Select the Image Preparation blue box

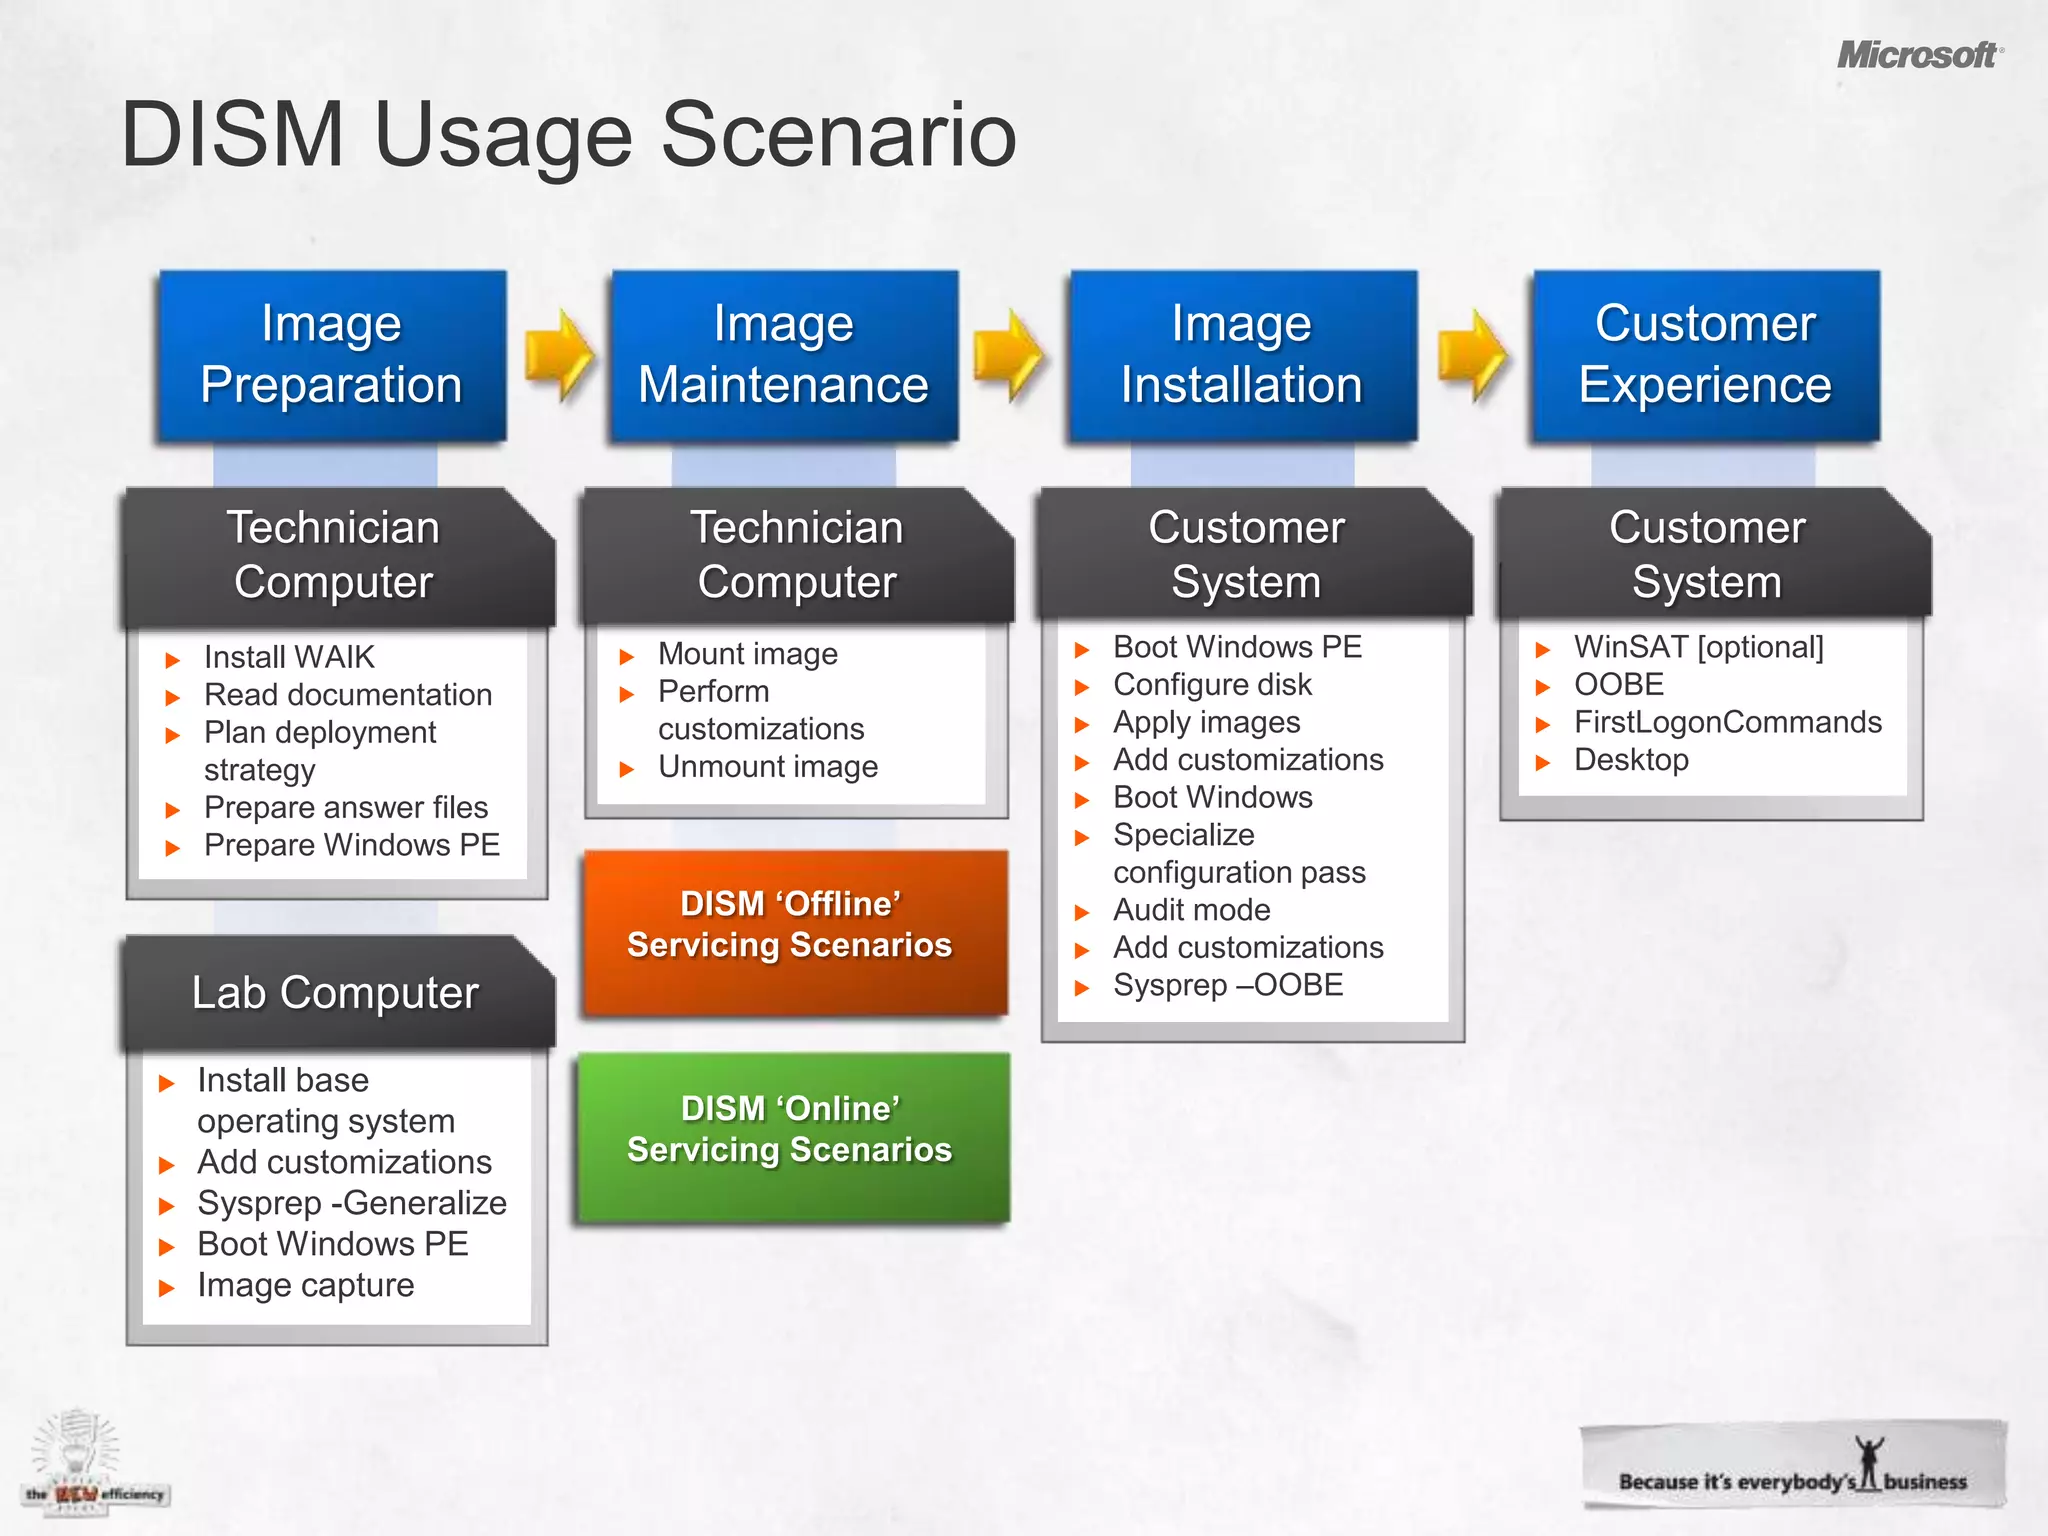(332, 355)
